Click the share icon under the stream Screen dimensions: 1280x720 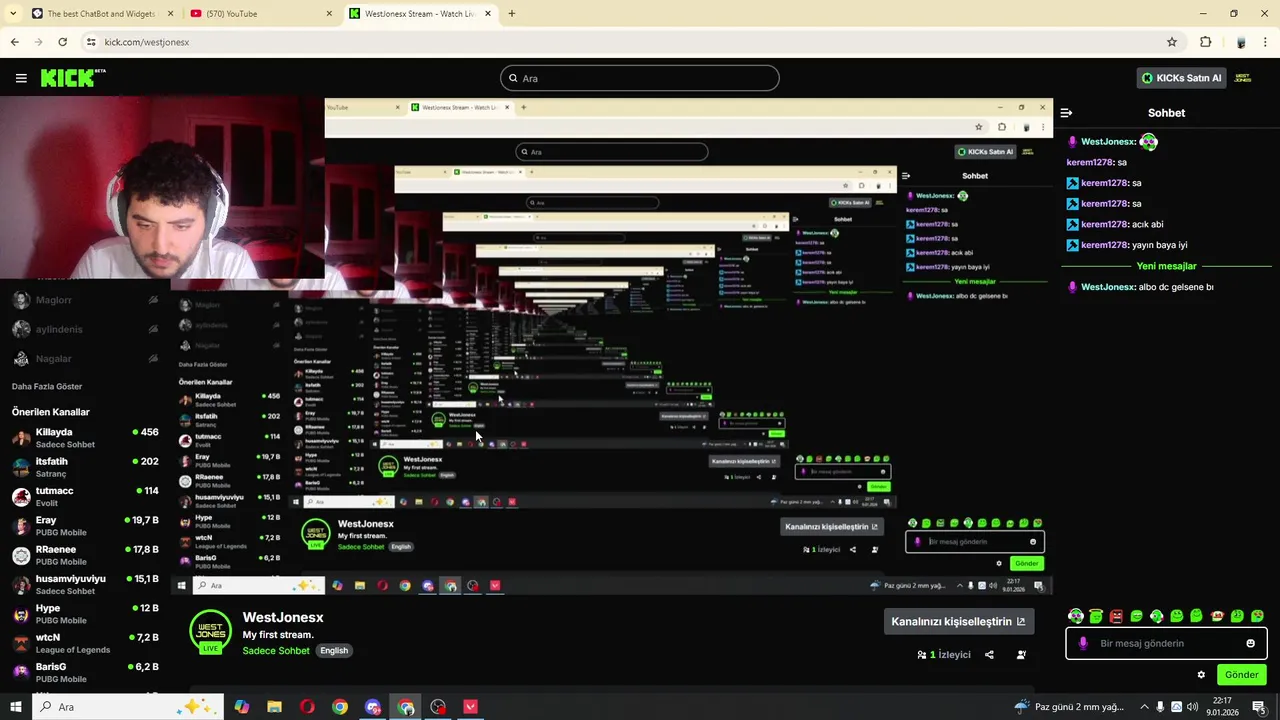click(989, 655)
